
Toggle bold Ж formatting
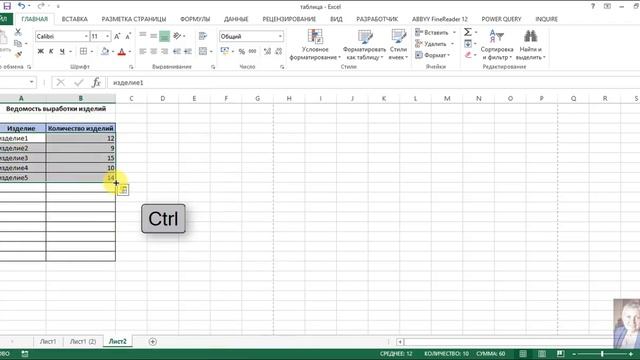pos(41,51)
